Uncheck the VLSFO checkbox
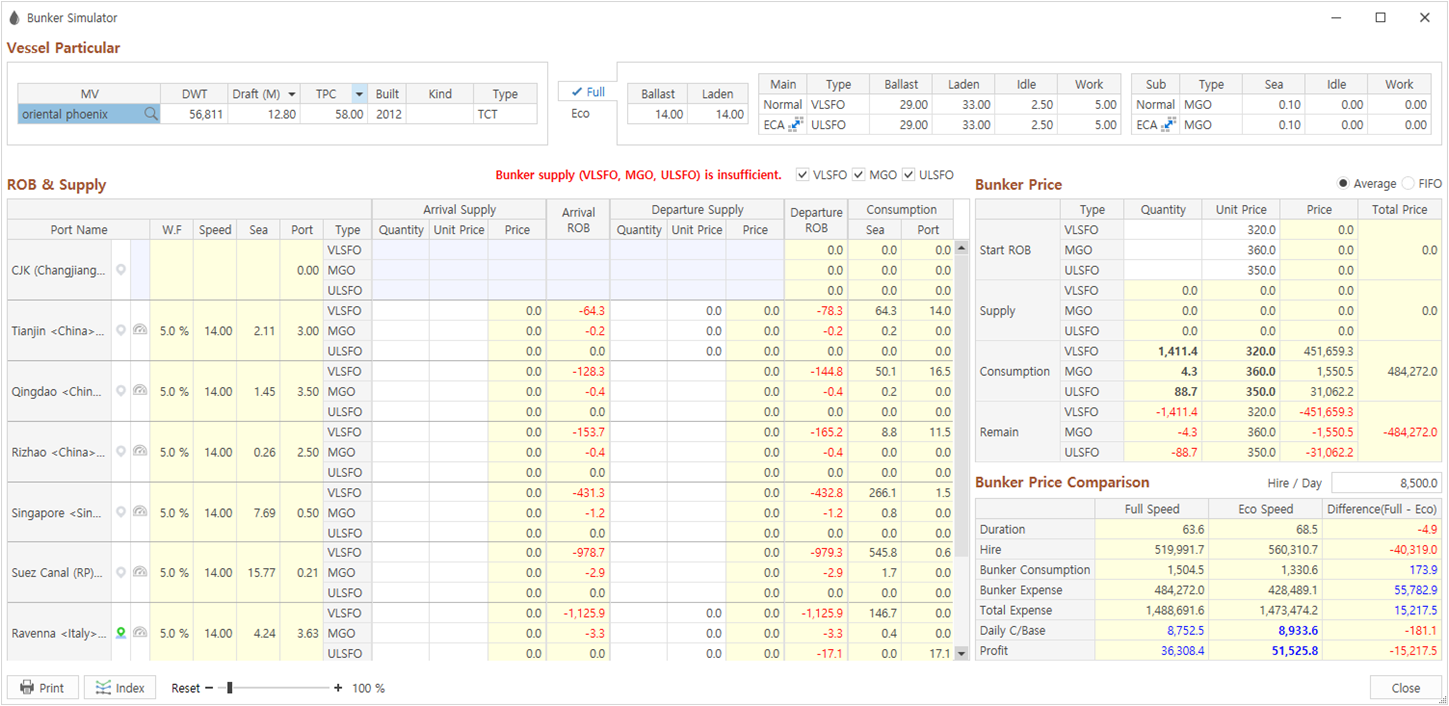 (x=803, y=175)
